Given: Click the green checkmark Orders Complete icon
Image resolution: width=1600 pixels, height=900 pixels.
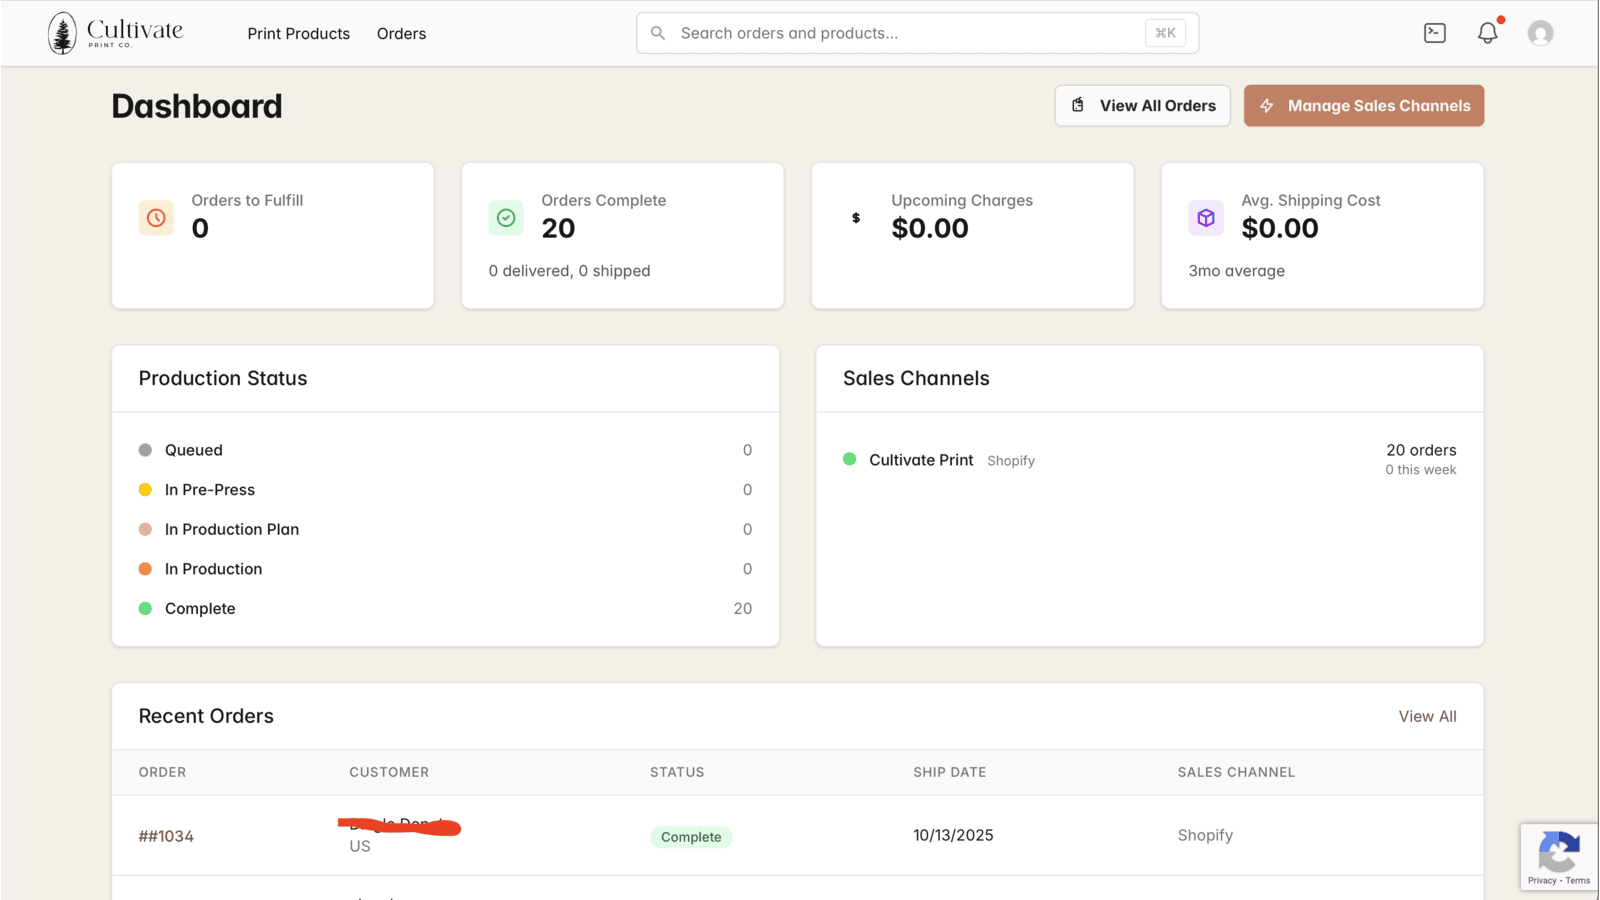Looking at the screenshot, I should pos(506,217).
